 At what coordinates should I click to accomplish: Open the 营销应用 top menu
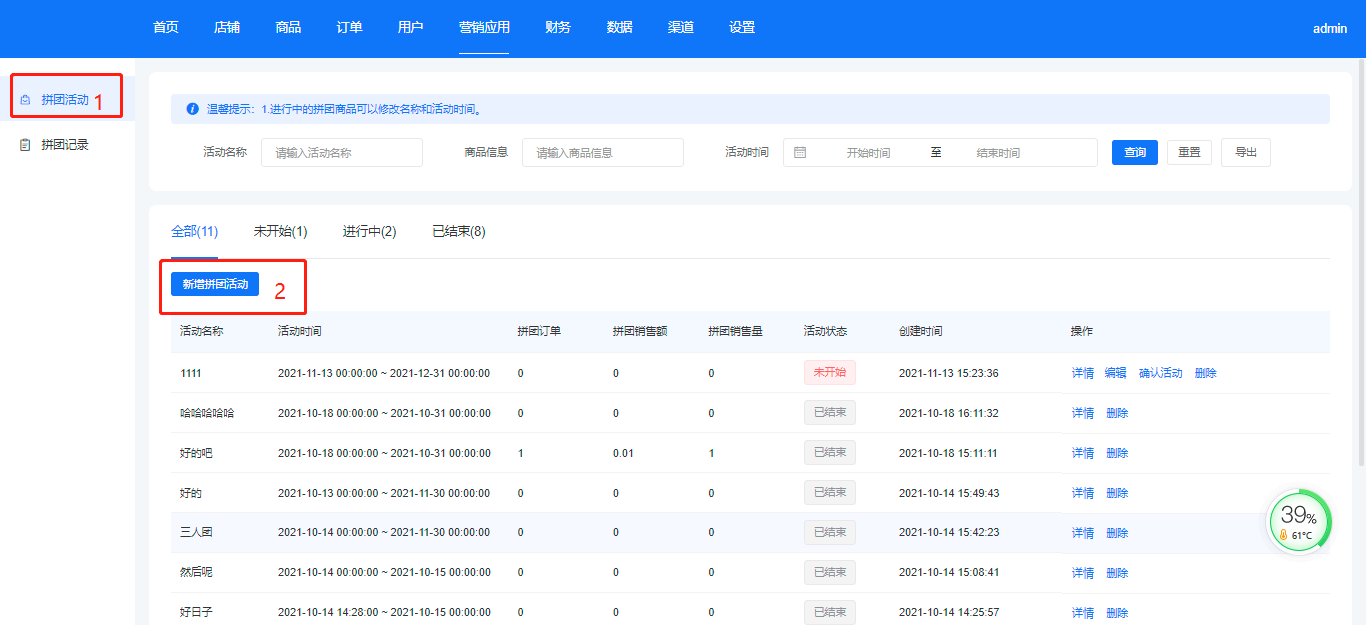click(484, 28)
